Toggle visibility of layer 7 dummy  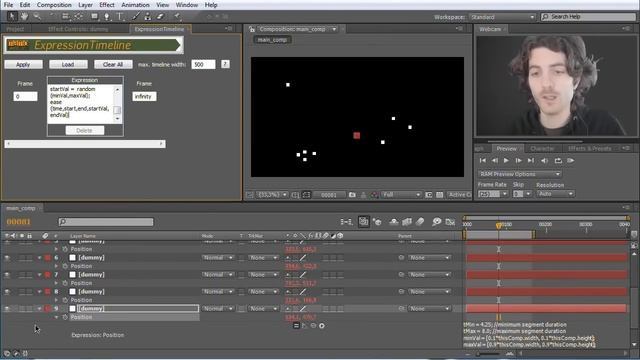7,275
